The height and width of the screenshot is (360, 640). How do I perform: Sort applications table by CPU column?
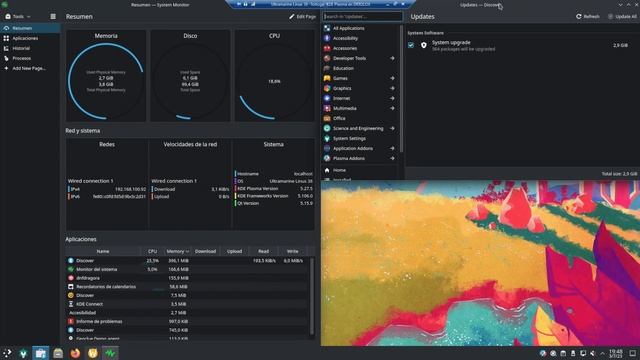[x=152, y=251]
